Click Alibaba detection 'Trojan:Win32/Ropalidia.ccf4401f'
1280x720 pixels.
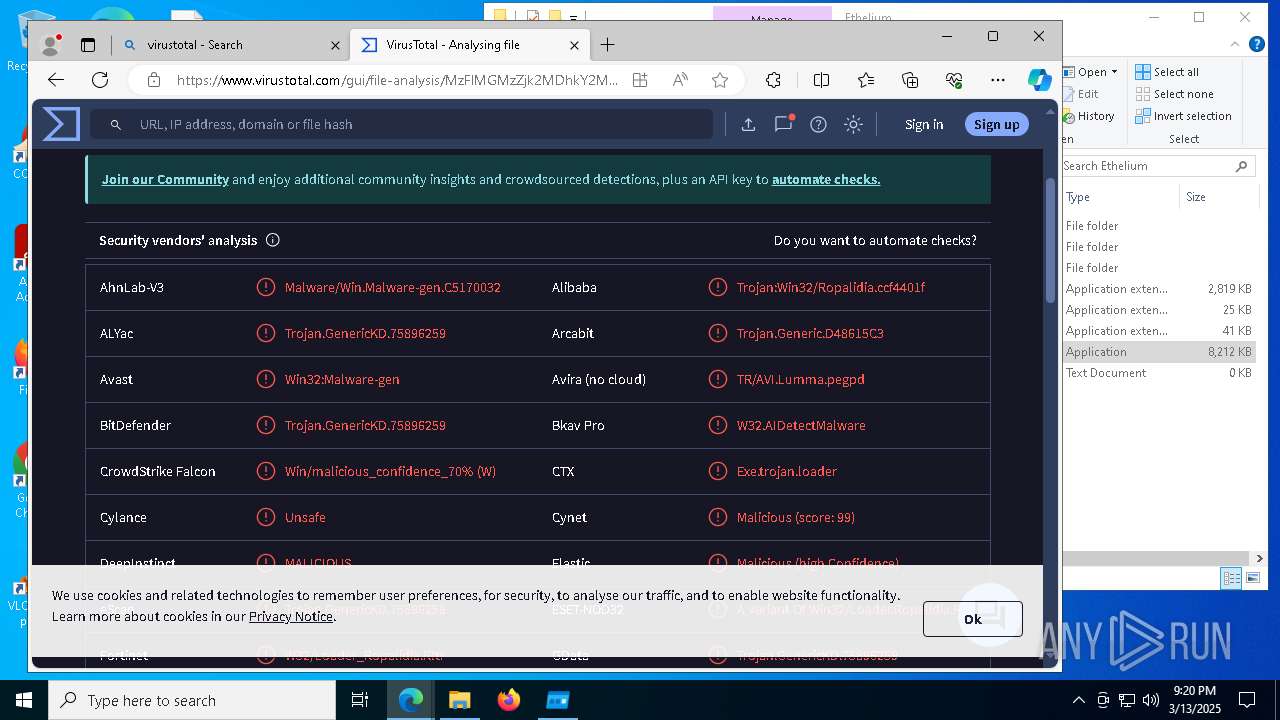point(831,287)
